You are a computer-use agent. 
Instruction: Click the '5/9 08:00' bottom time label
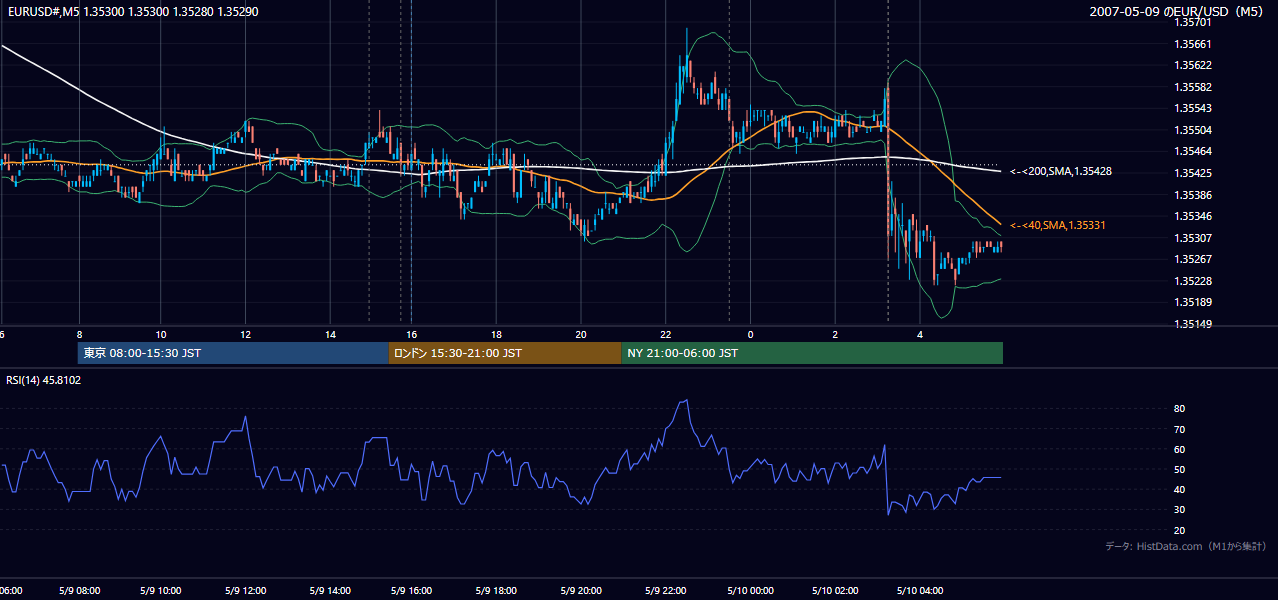78,591
